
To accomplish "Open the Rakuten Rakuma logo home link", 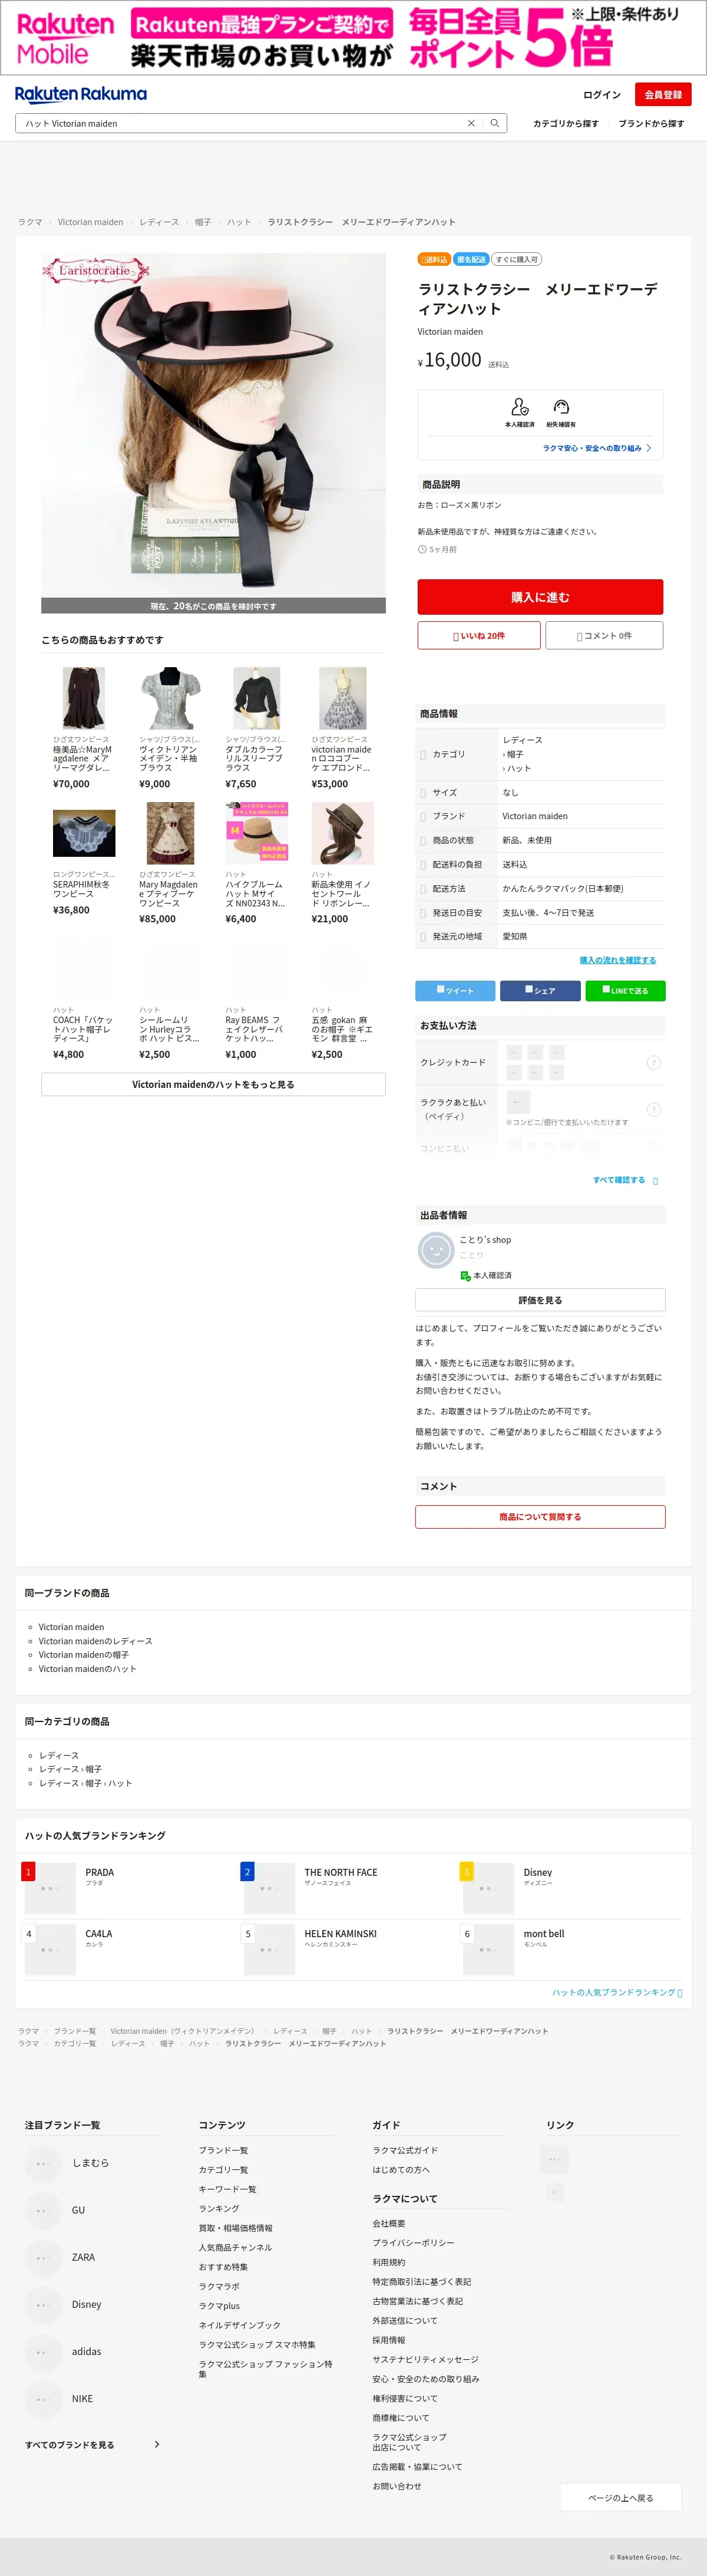I will [x=81, y=94].
